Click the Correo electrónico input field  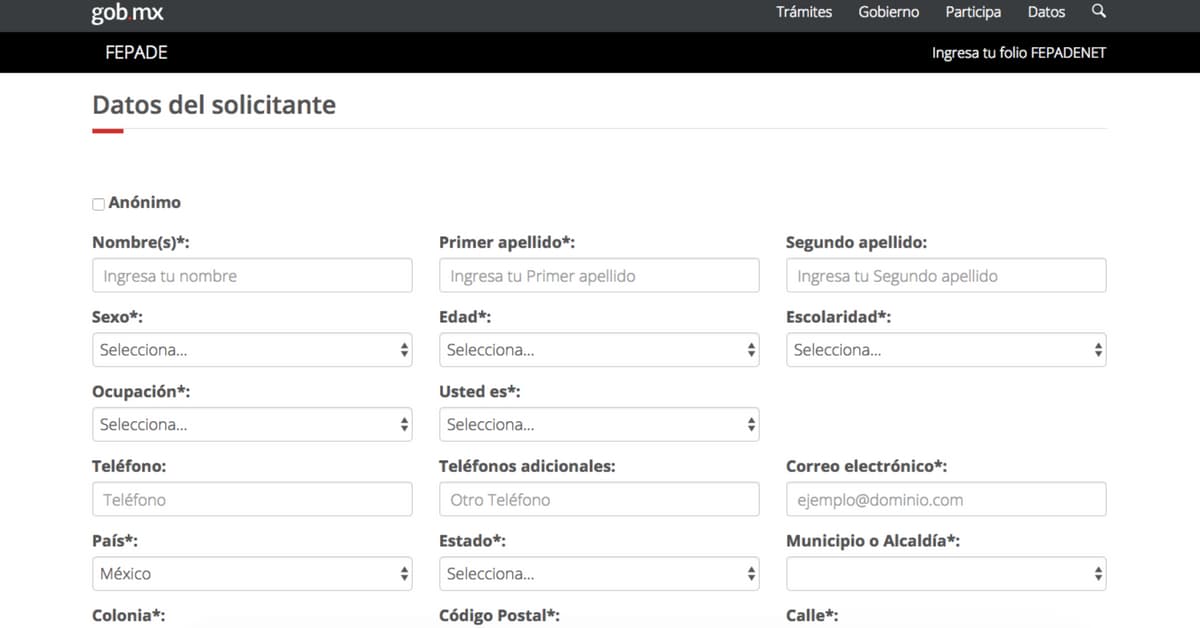946,499
